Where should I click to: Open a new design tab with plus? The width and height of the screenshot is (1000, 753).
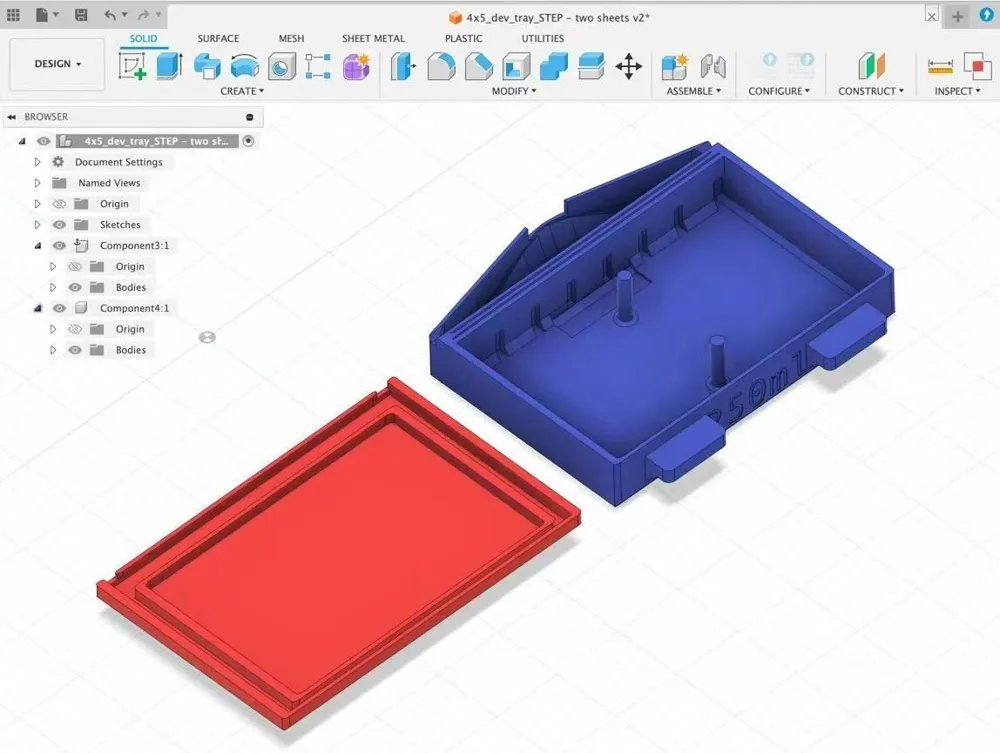(x=957, y=17)
